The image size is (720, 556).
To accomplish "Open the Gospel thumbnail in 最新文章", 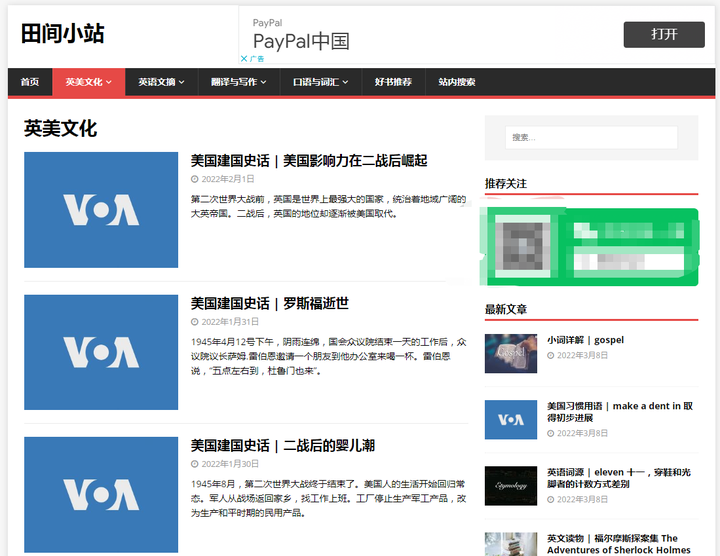I will point(511,354).
